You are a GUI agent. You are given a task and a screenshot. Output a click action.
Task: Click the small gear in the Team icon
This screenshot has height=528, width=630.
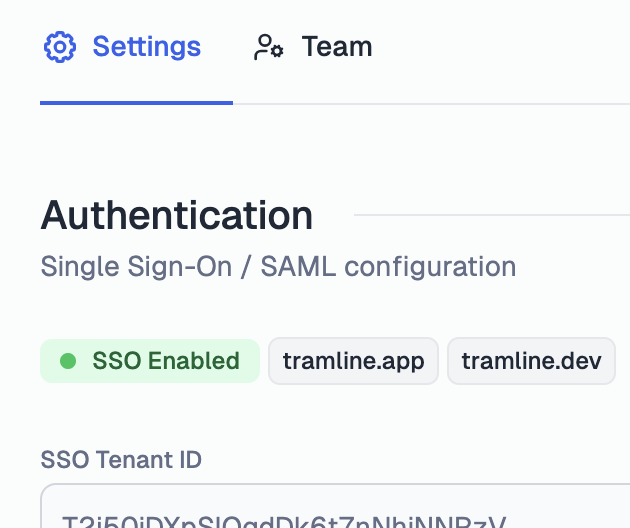pyautogui.click(x=276, y=51)
